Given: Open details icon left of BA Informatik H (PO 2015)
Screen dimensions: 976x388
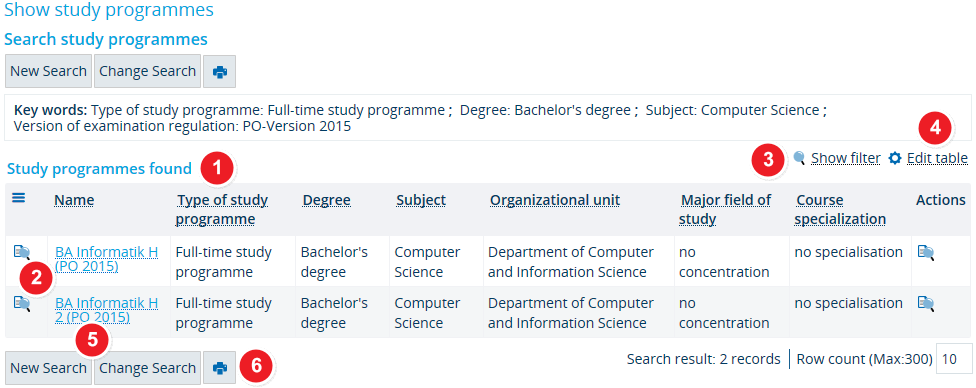Looking at the screenshot, I should point(22,252).
